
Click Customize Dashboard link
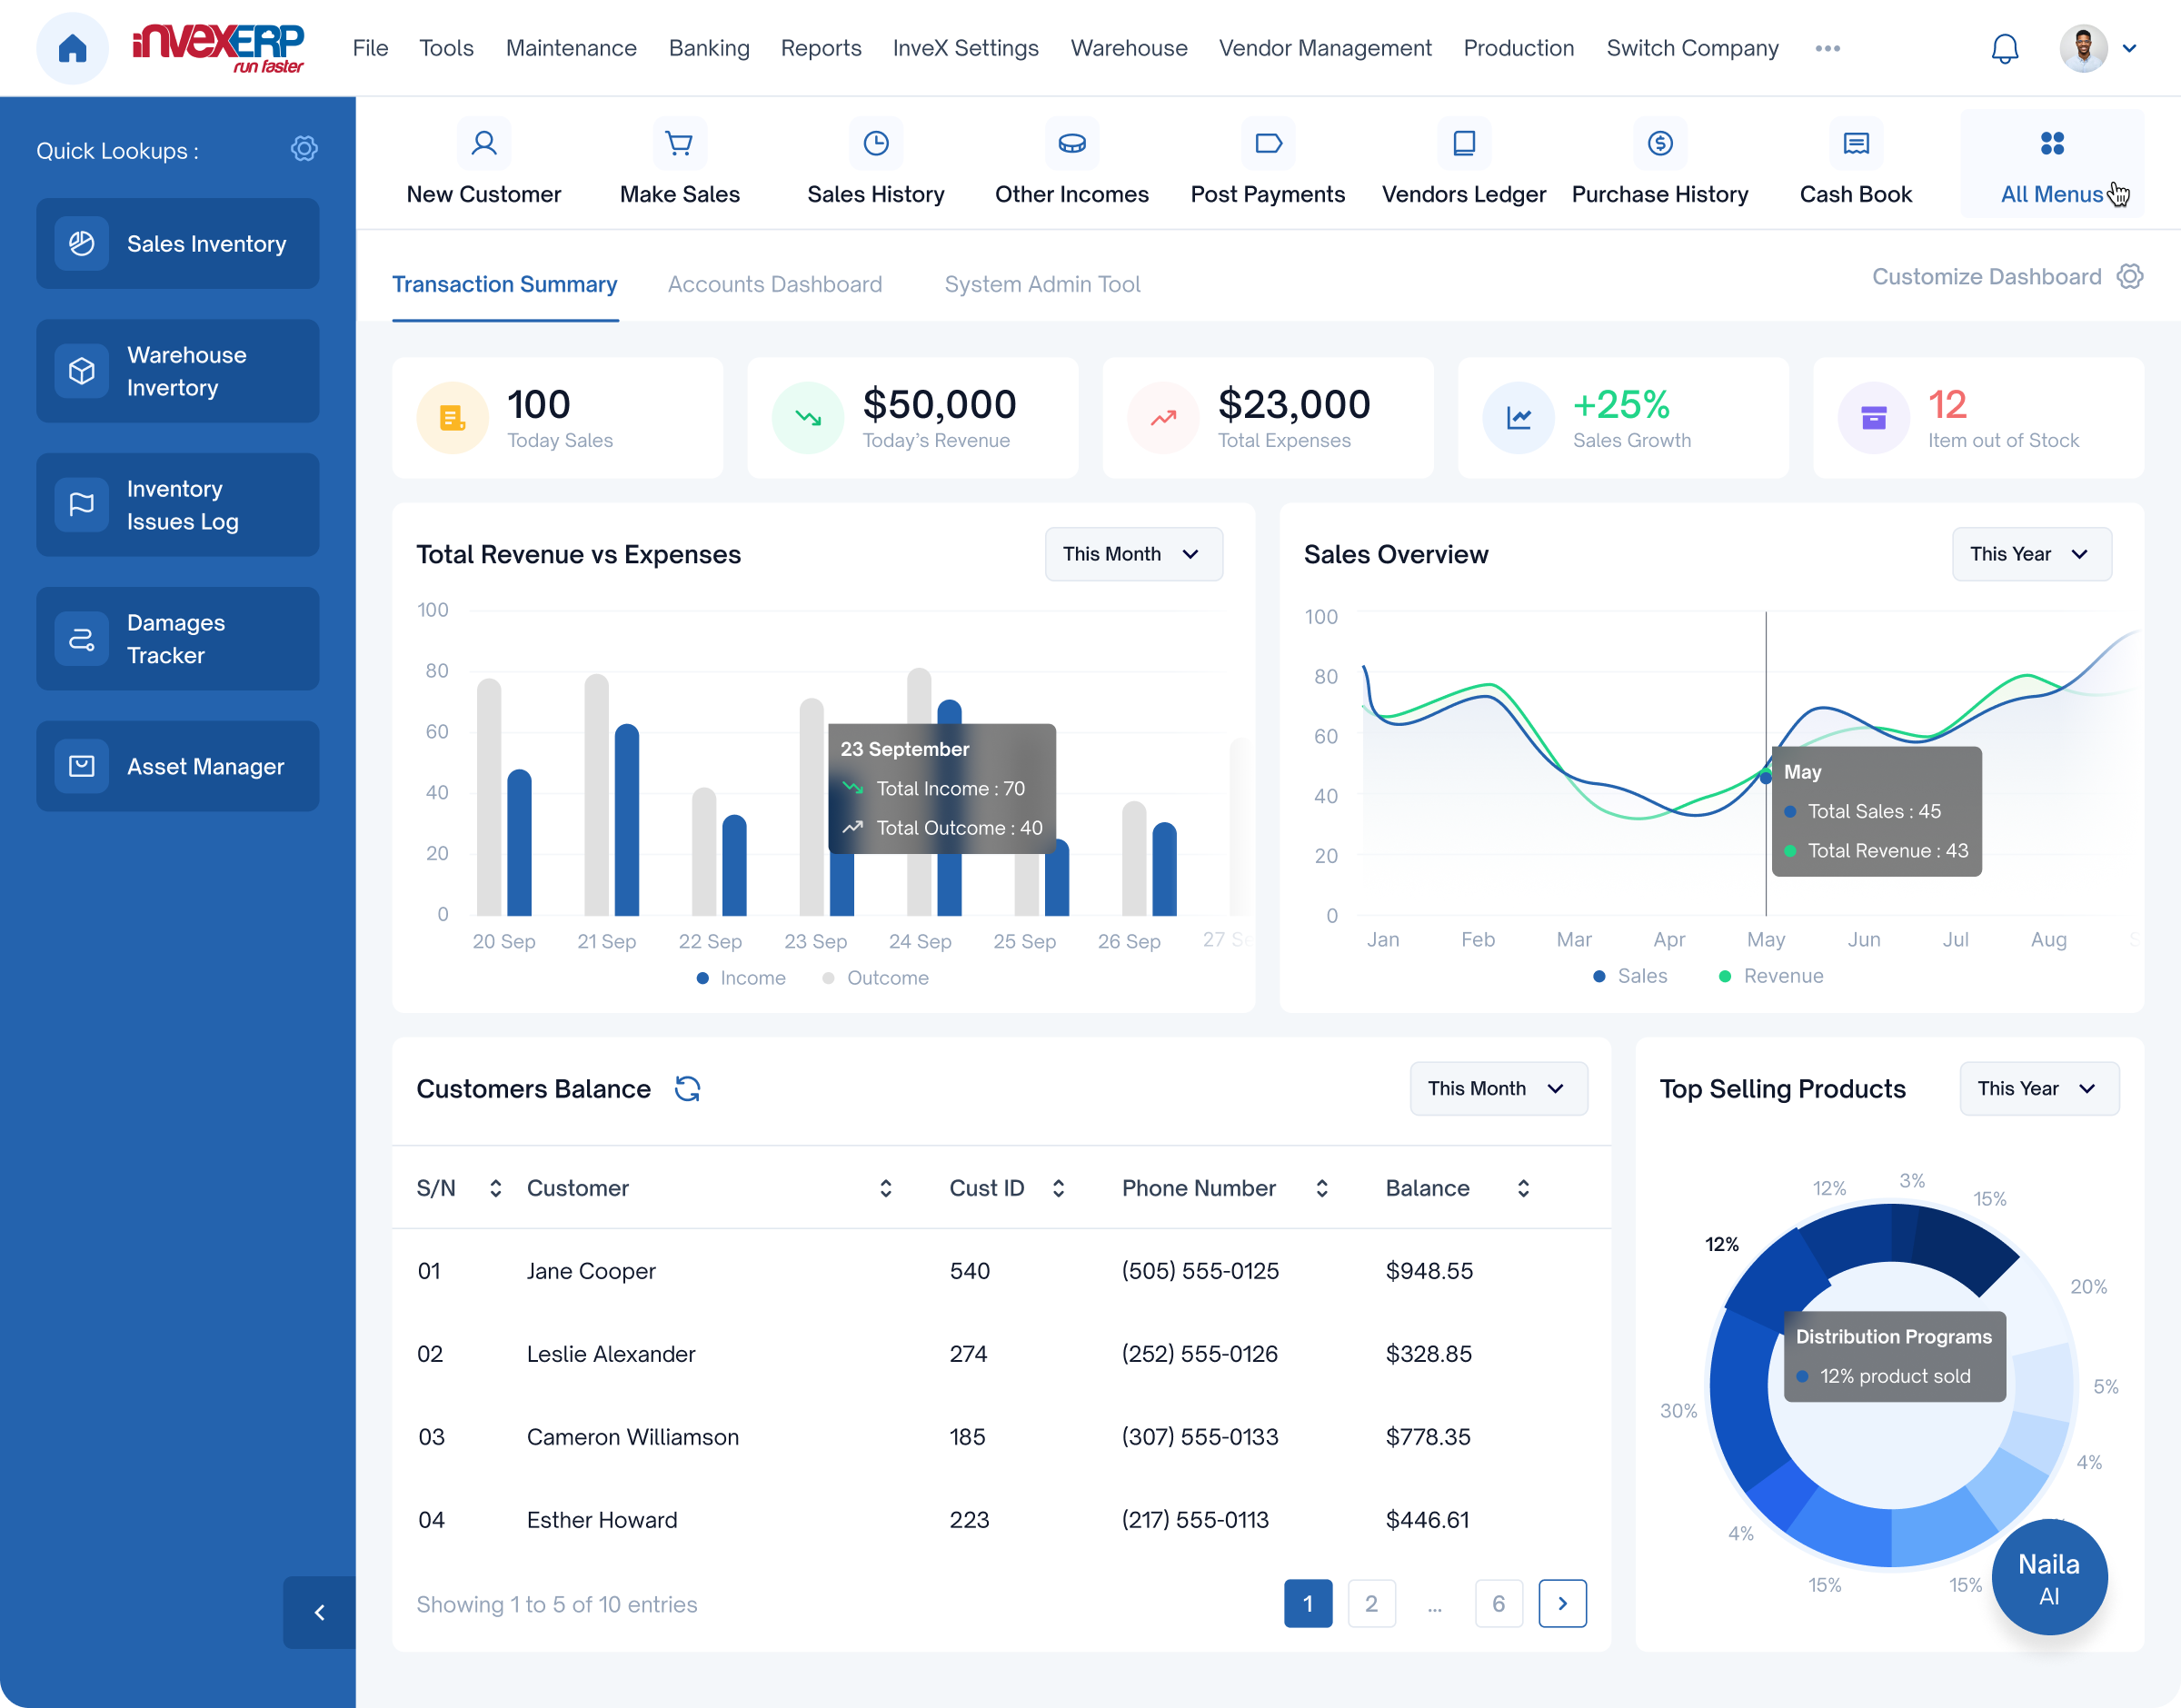(x=1986, y=276)
